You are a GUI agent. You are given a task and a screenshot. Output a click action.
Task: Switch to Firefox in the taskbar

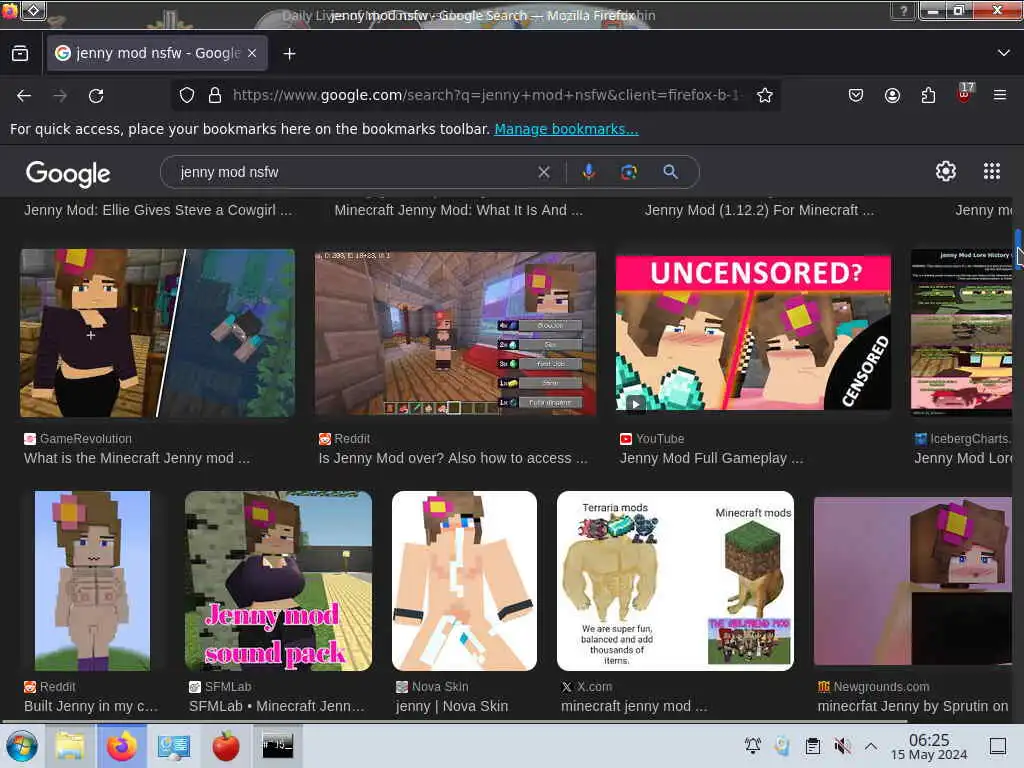[x=122, y=746]
